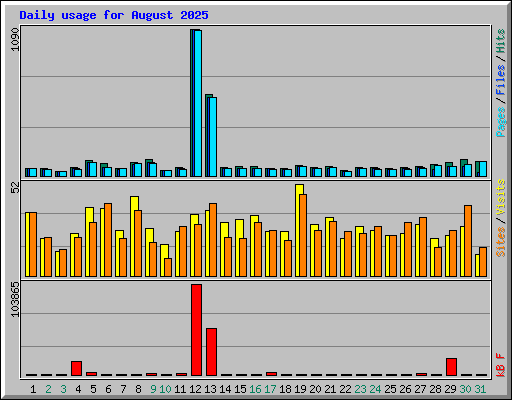Click green day label 2
Viewport: 512px width, 400px height.
tap(48, 389)
